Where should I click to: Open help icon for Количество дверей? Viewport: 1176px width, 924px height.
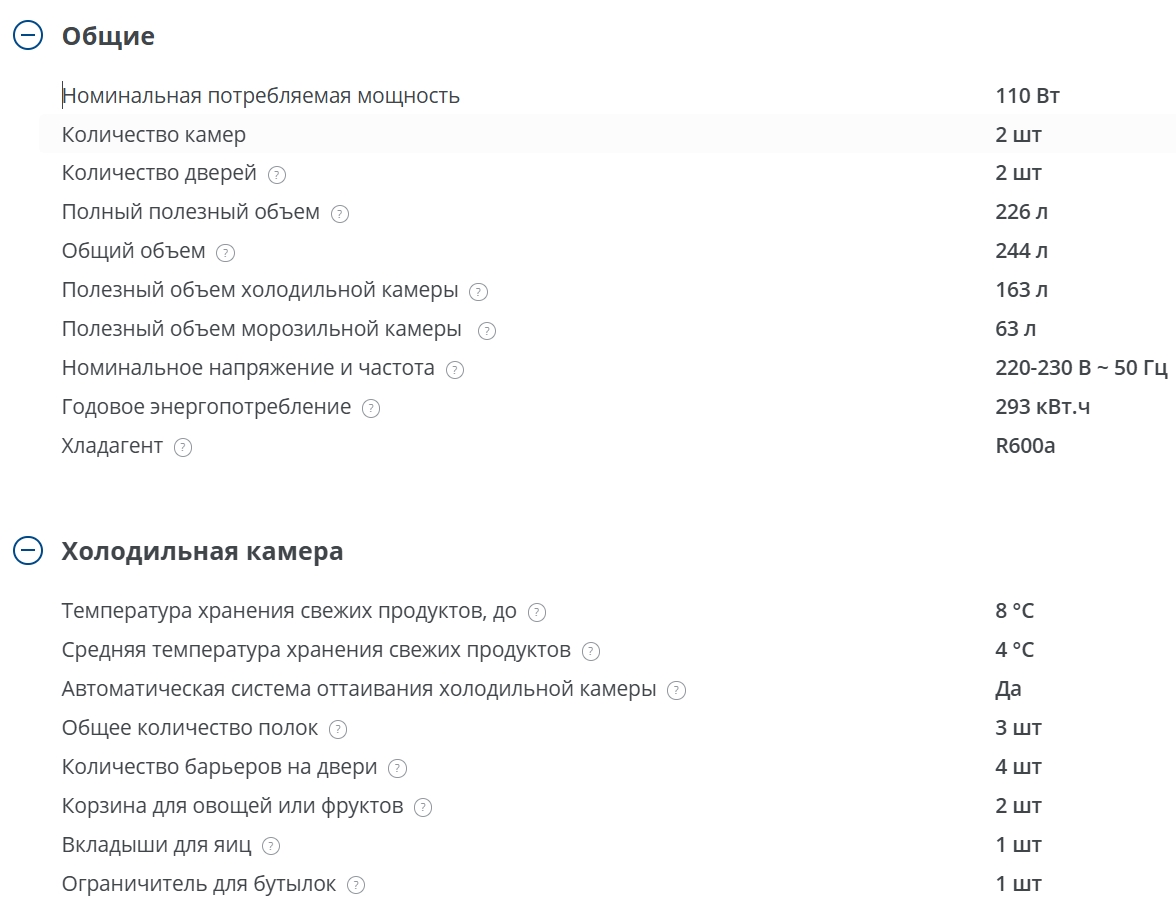pyautogui.click(x=277, y=175)
